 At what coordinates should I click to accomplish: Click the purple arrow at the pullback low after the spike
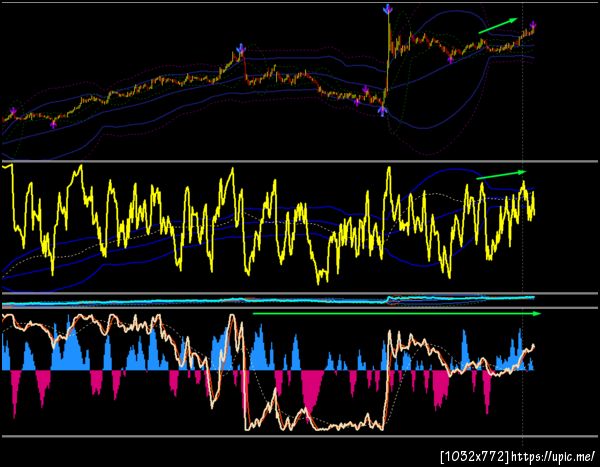pyautogui.click(x=451, y=60)
